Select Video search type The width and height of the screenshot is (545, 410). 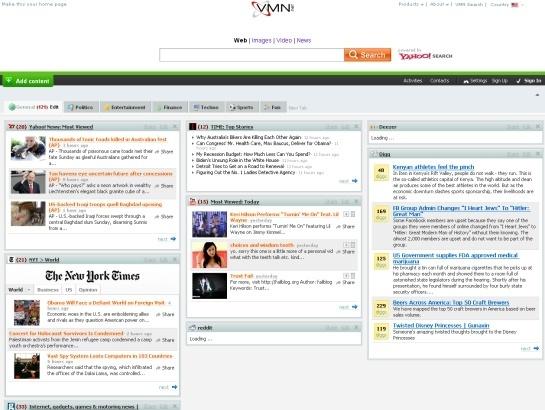(284, 40)
